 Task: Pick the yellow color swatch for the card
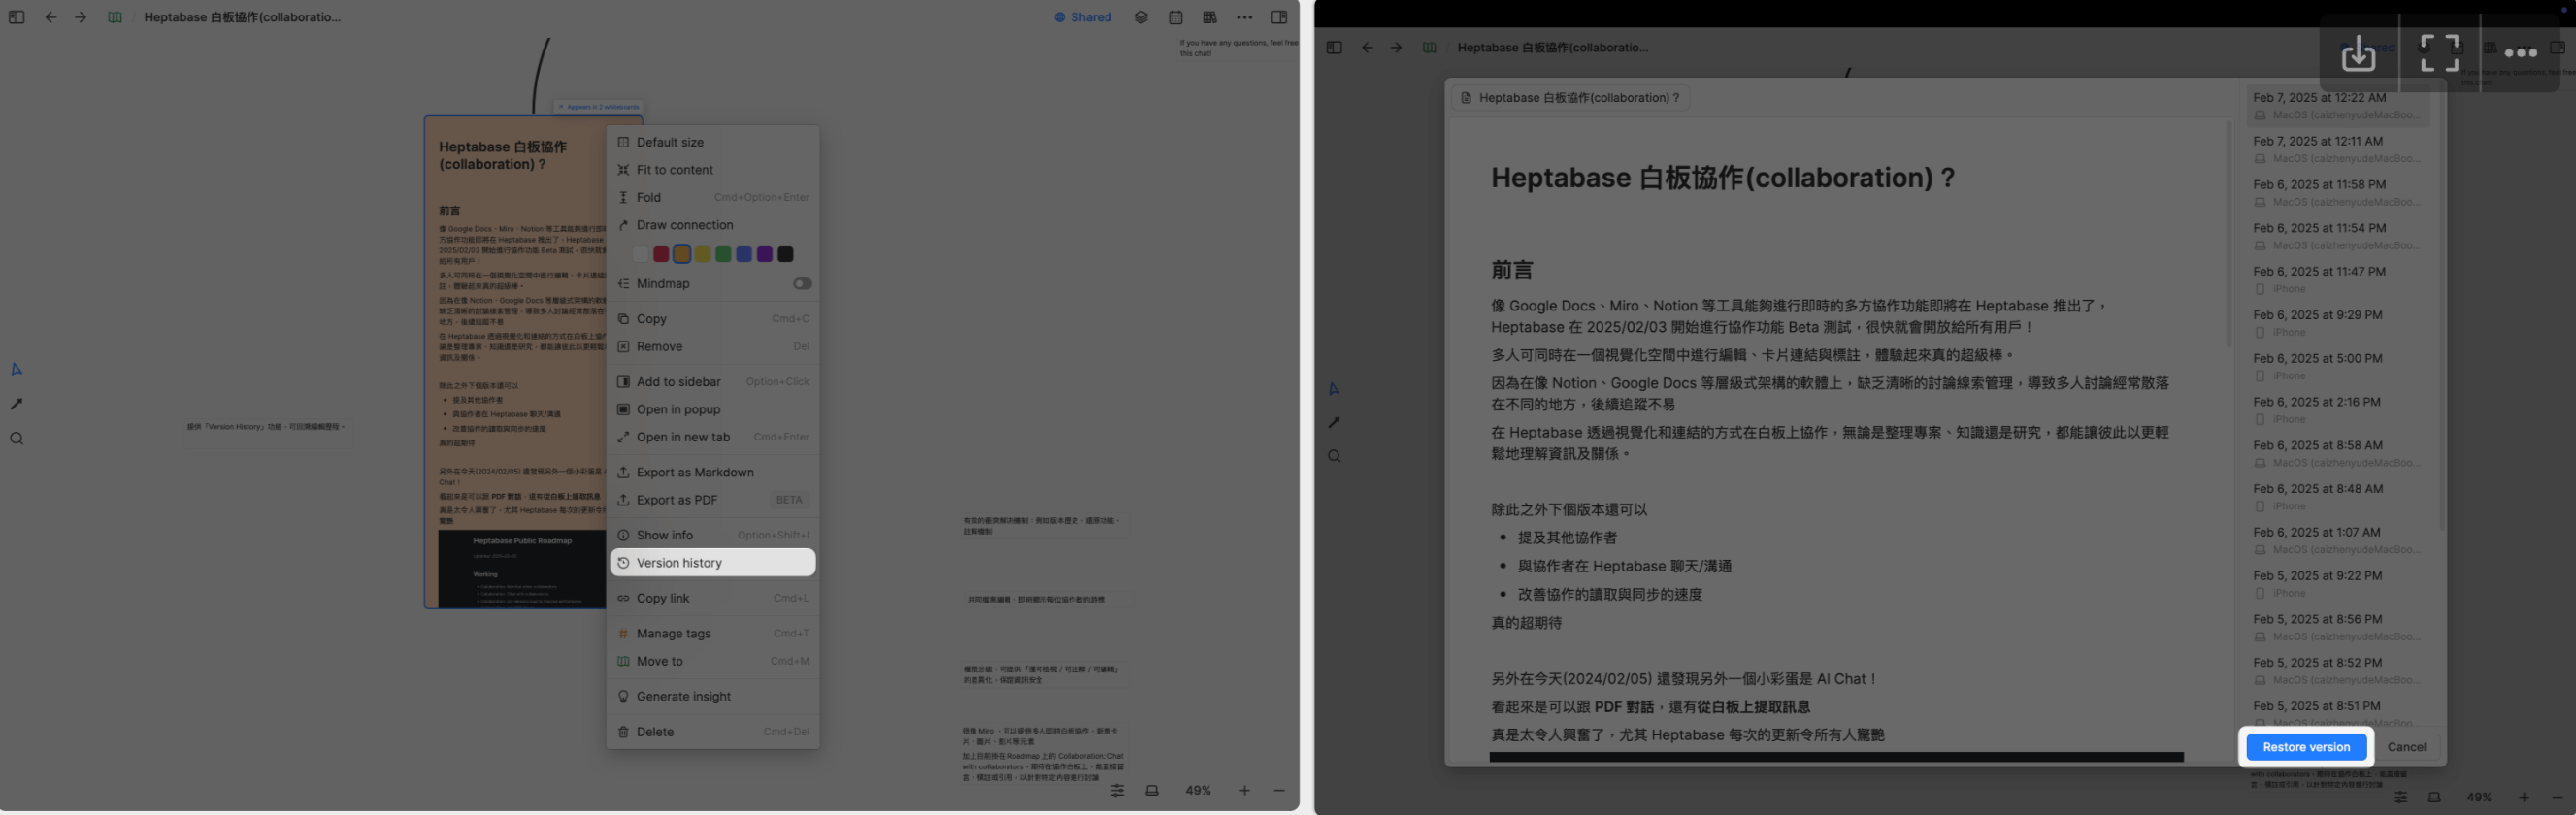(x=703, y=254)
